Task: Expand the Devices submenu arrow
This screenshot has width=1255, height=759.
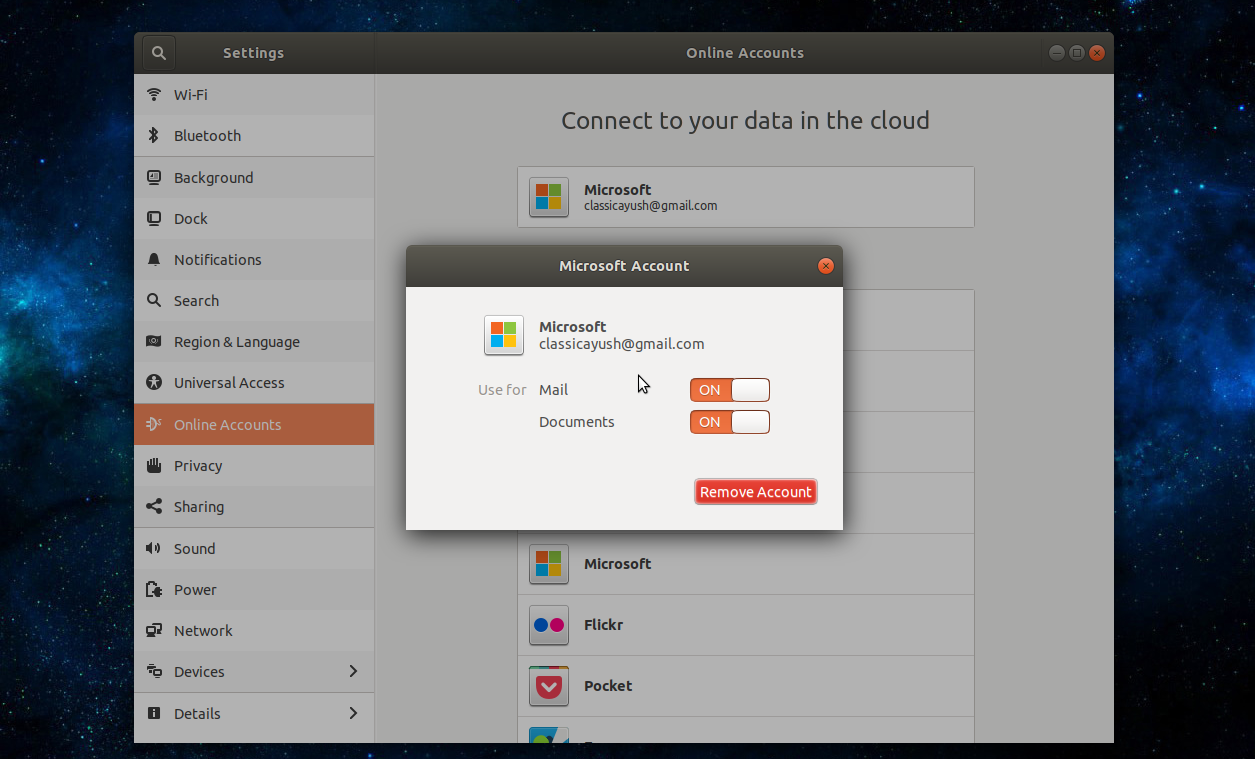Action: pos(353,671)
